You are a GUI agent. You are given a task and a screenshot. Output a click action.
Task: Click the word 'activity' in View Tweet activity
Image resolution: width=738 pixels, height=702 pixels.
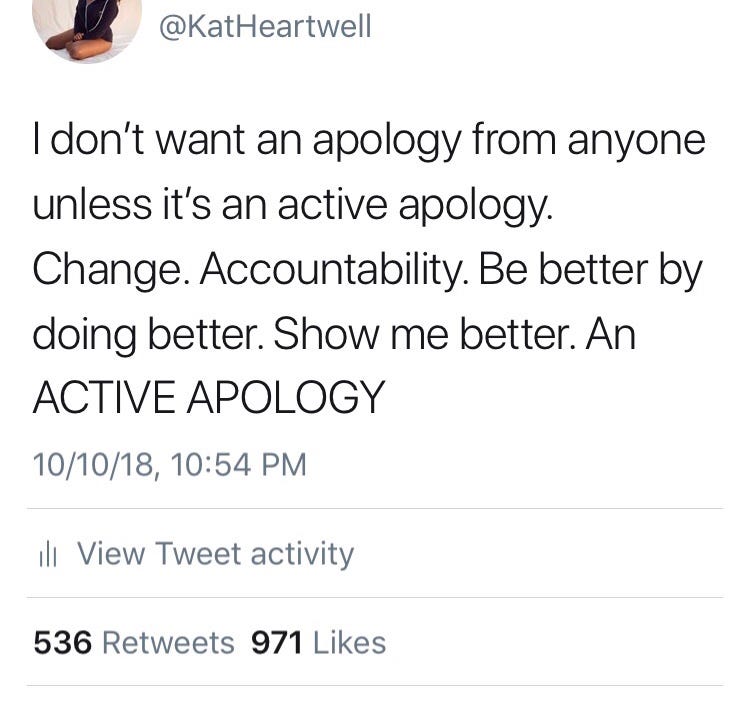[302, 555]
